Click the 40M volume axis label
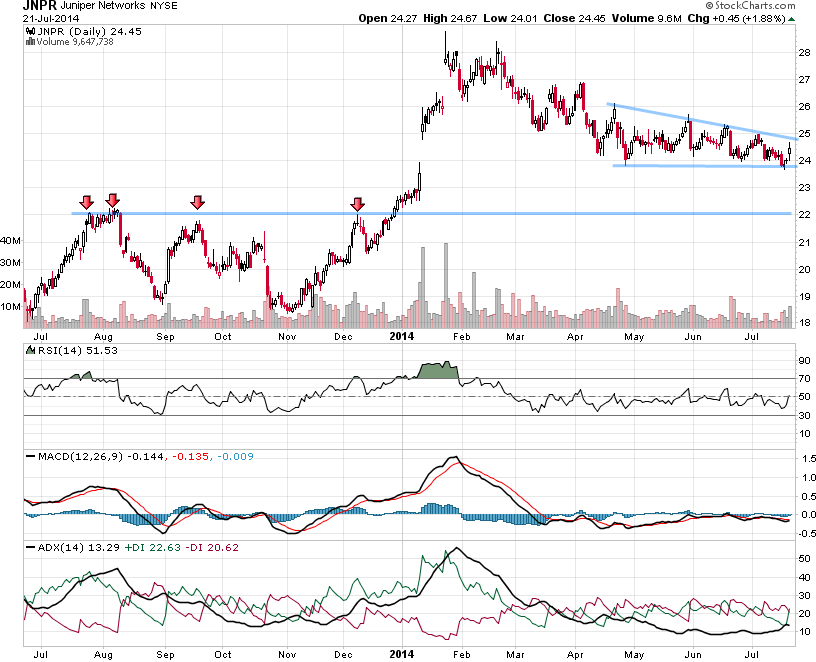This screenshot has width=816, height=662. click(x=10, y=241)
